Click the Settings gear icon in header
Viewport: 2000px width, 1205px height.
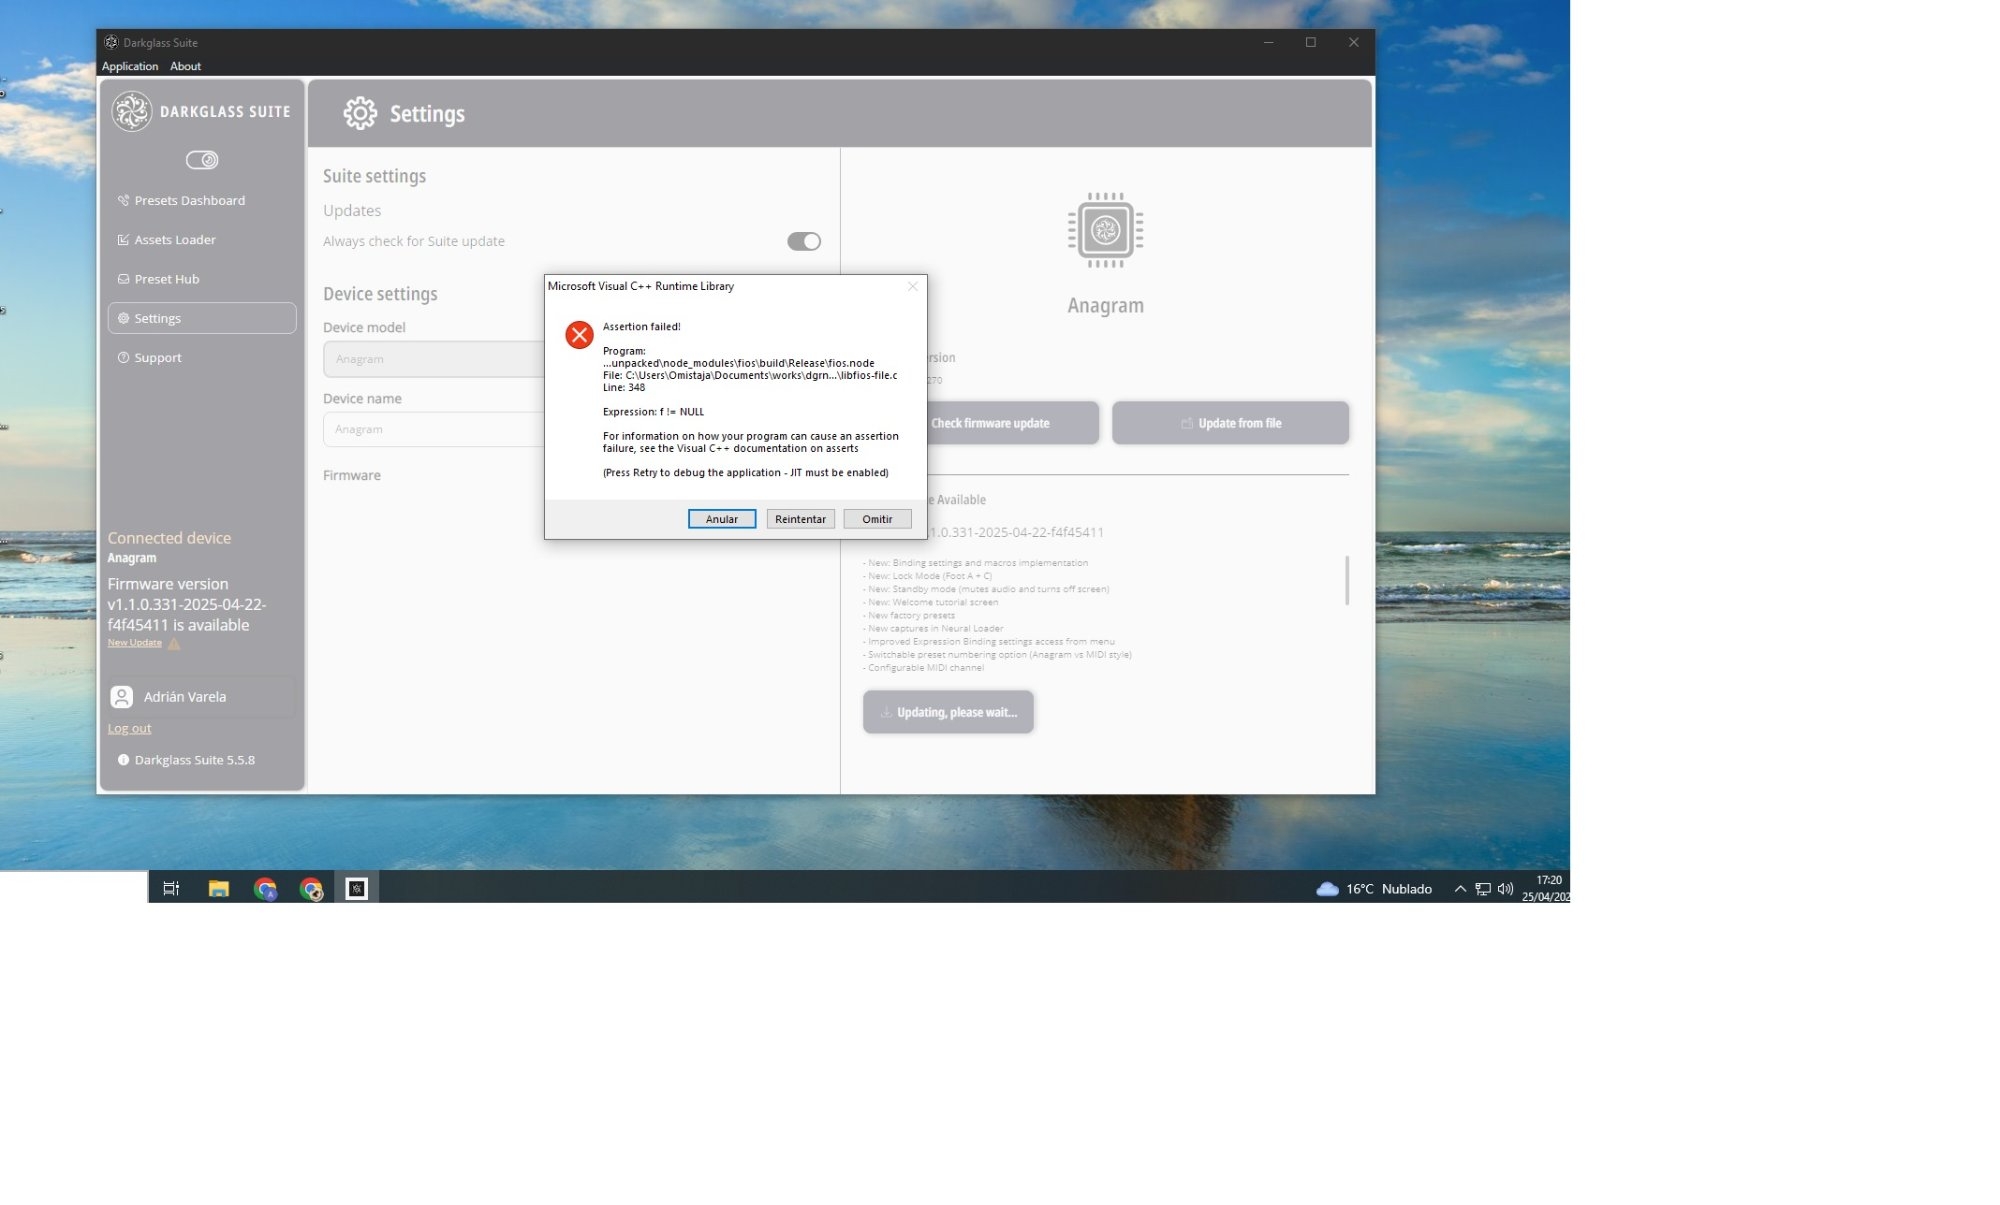tap(360, 114)
